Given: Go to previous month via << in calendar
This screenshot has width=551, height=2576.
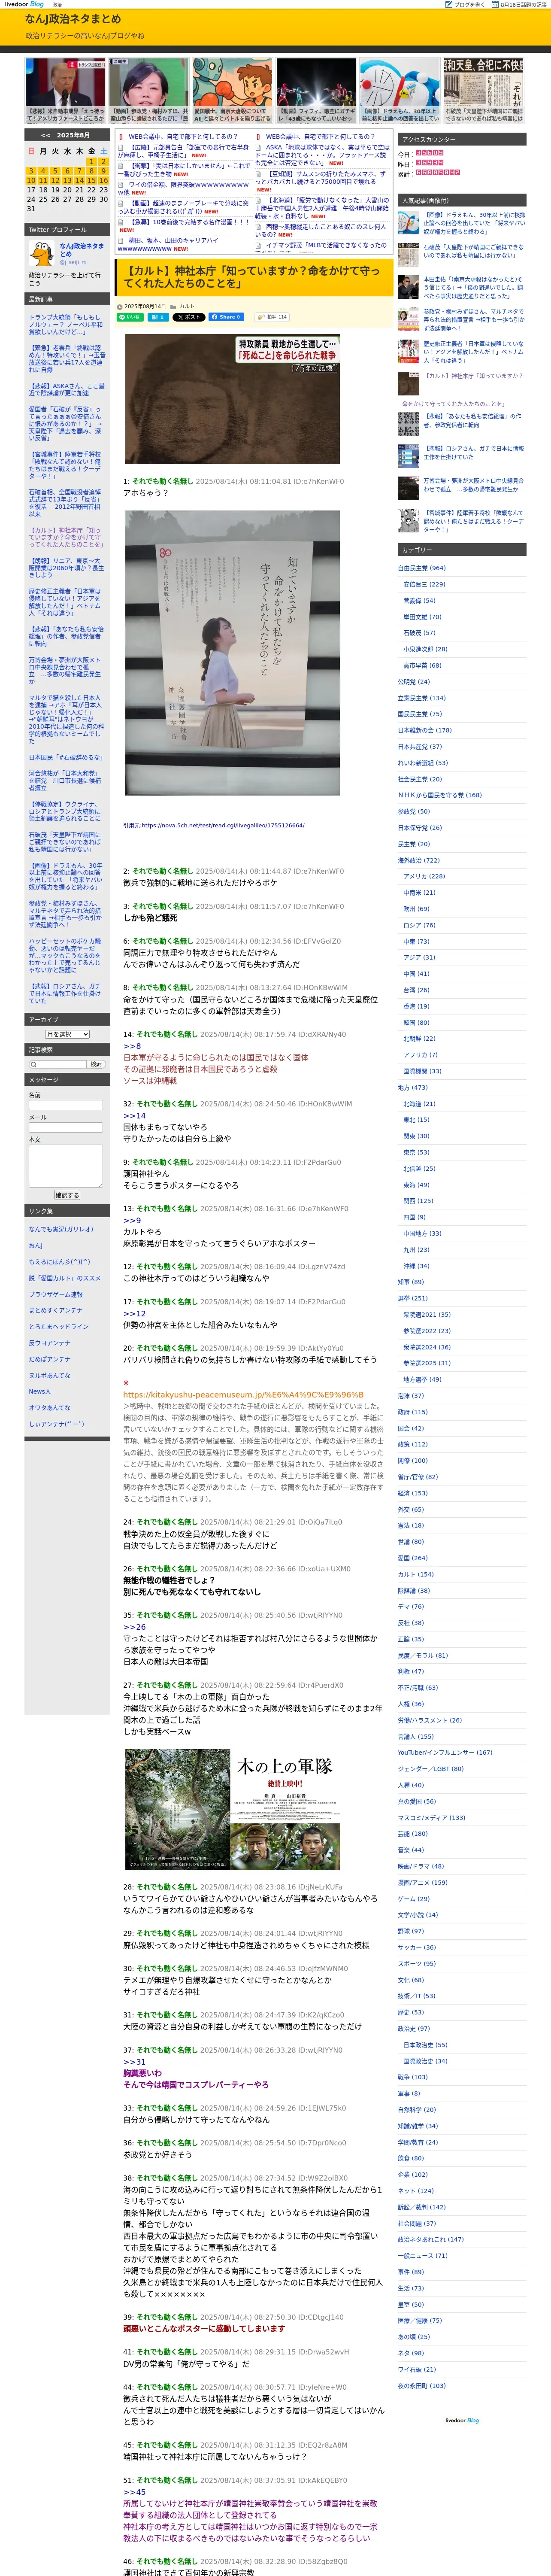Looking at the screenshot, I should [x=46, y=135].
